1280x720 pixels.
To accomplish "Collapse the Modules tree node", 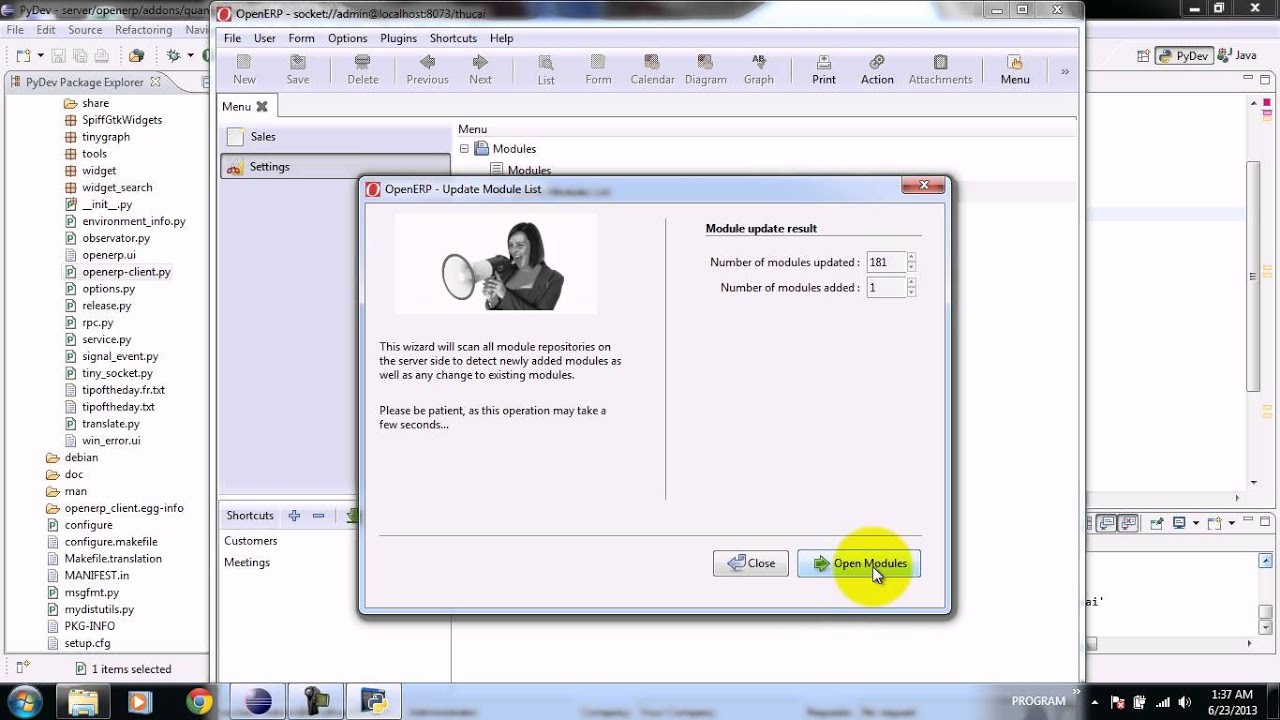I will 464,149.
